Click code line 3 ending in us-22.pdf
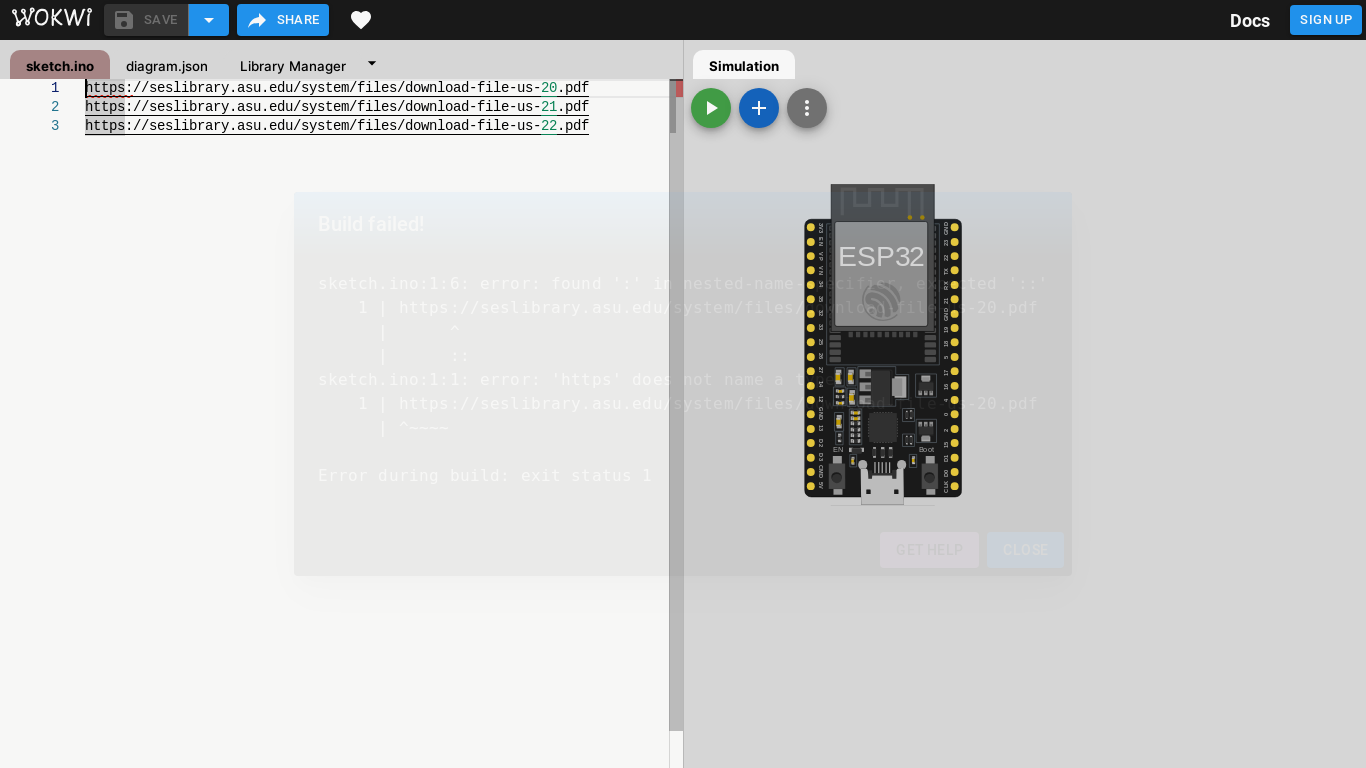 pyautogui.click(x=337, y=126)
